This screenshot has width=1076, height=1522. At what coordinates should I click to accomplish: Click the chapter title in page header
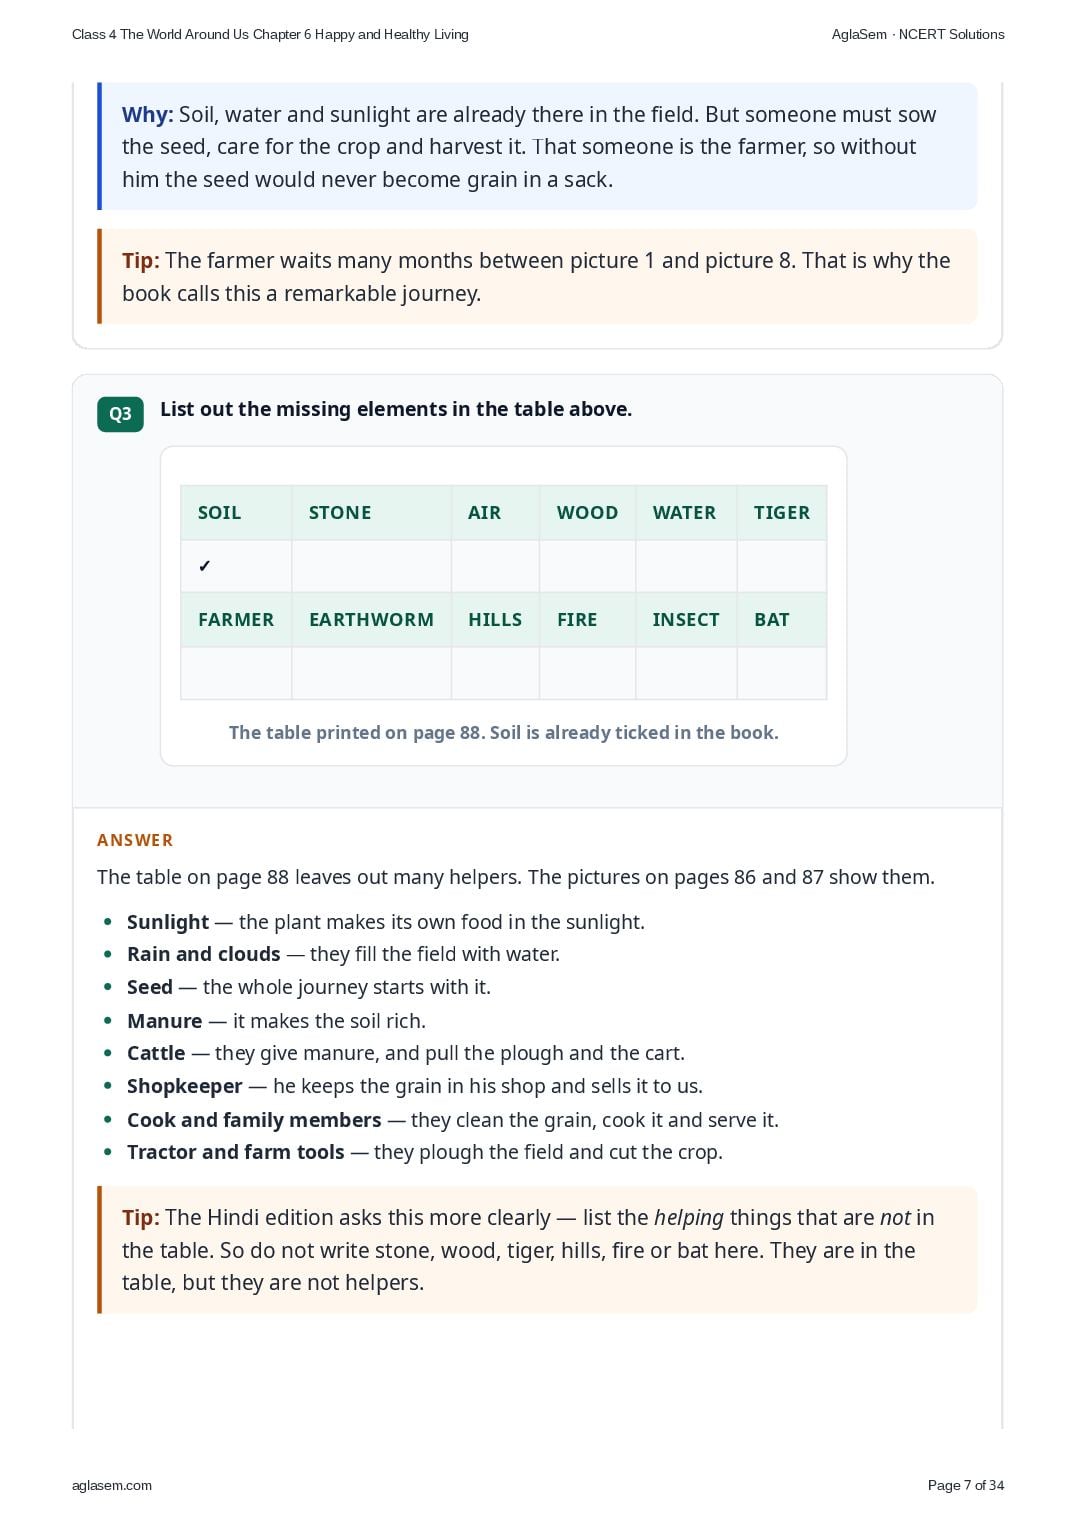point(270,34)
